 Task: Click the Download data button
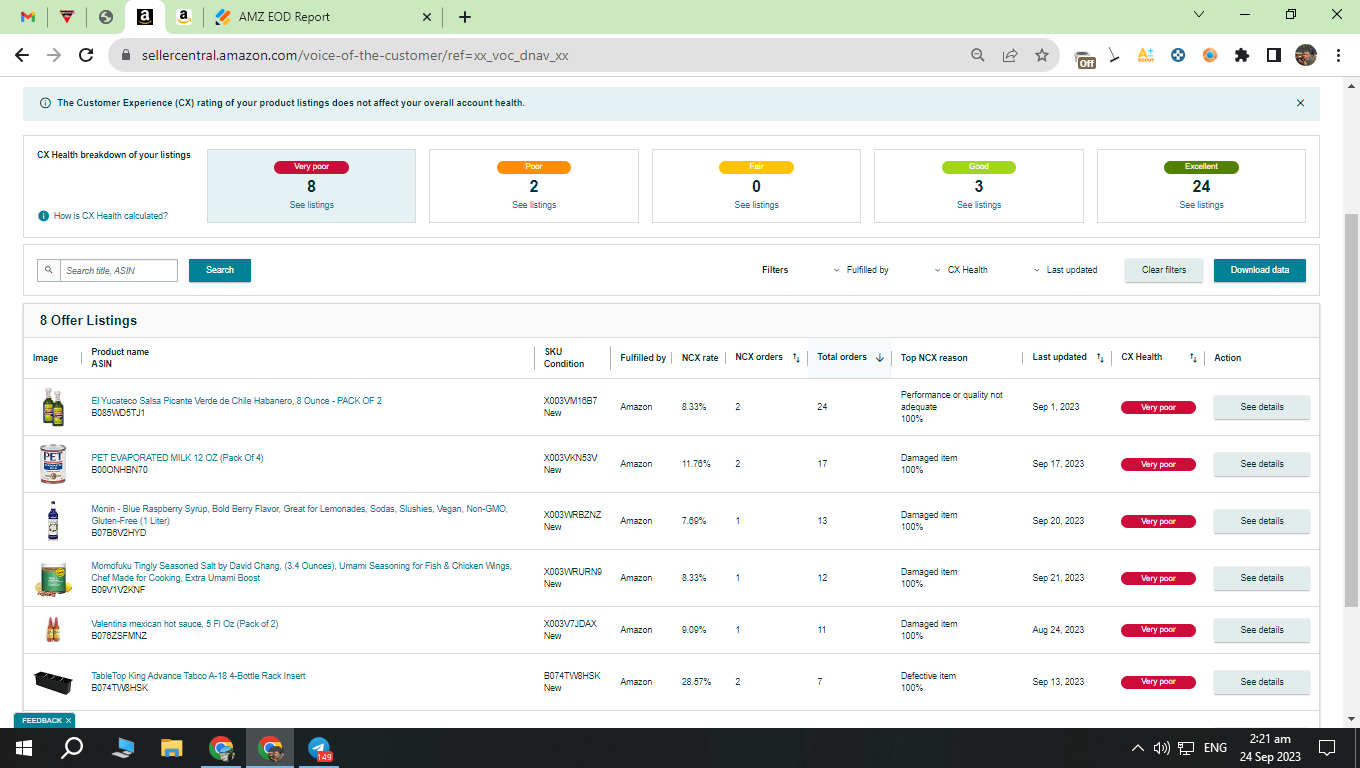[x=1260, y=270]
